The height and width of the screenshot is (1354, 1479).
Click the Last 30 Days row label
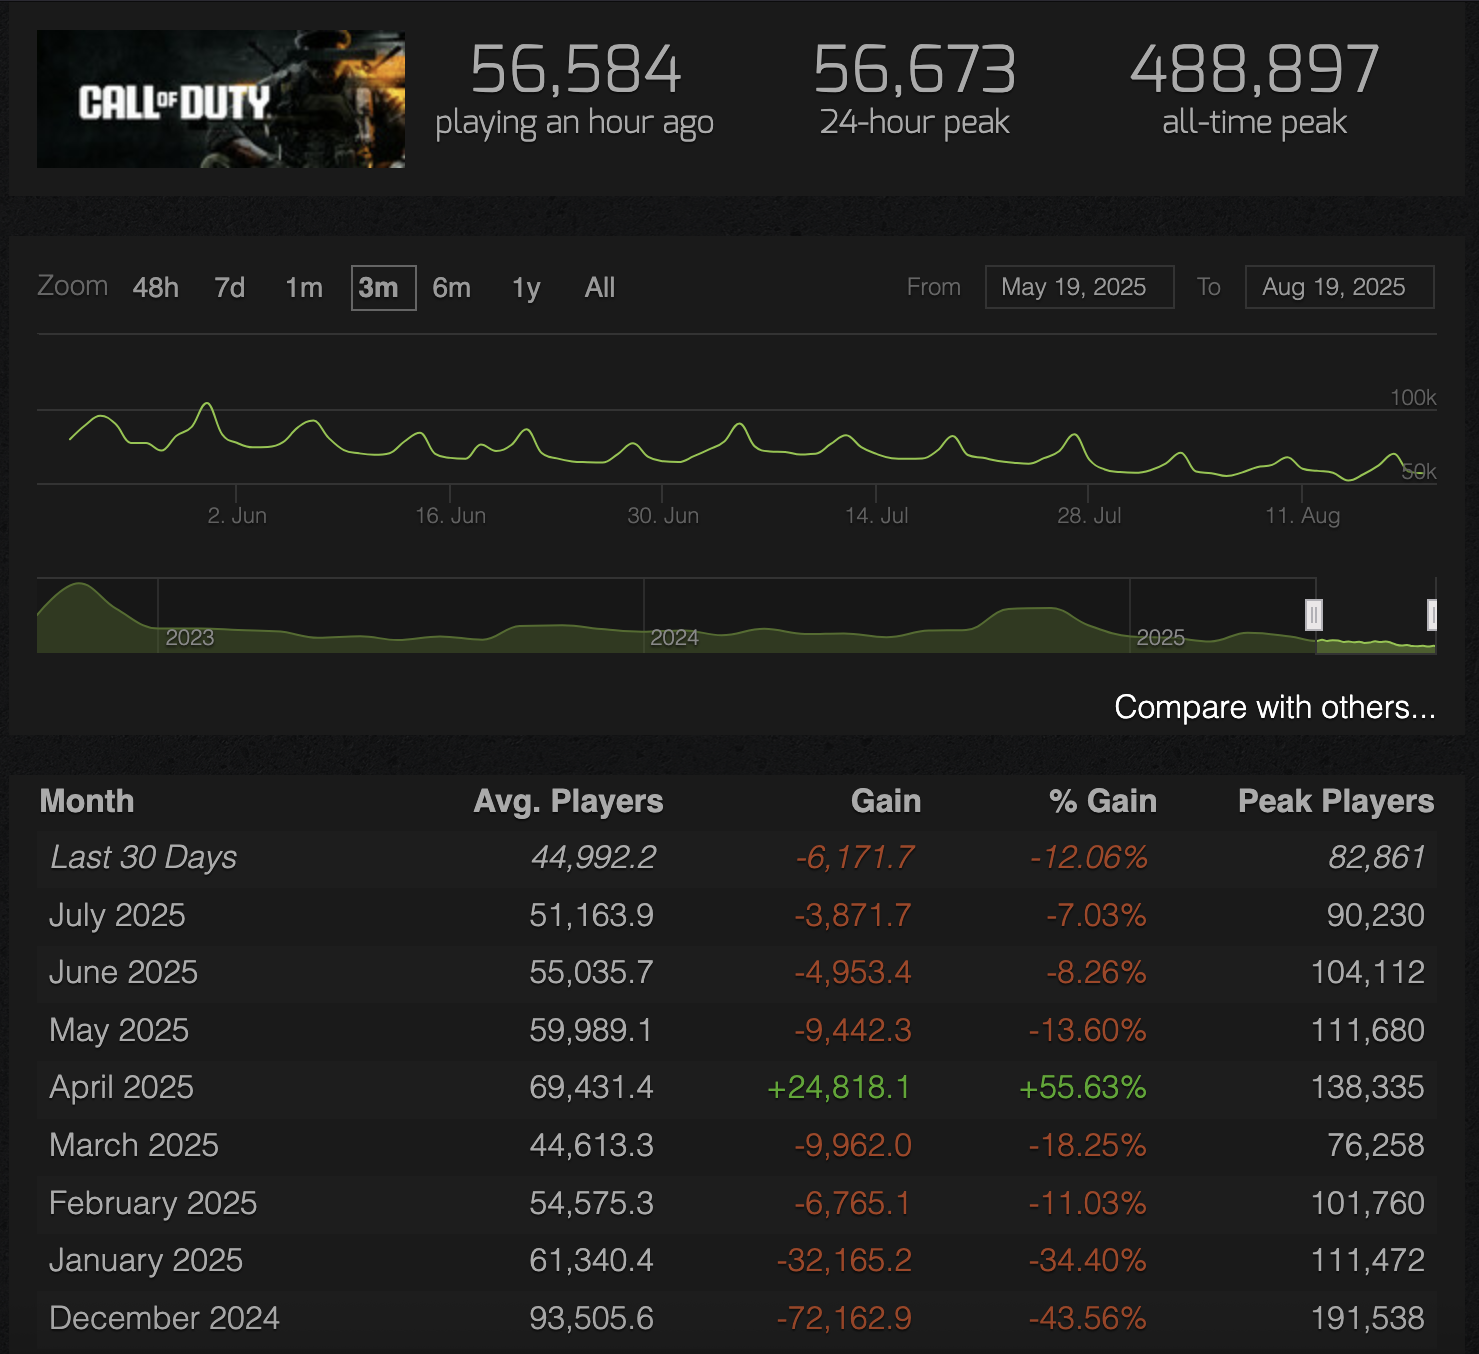click(144, 857)
